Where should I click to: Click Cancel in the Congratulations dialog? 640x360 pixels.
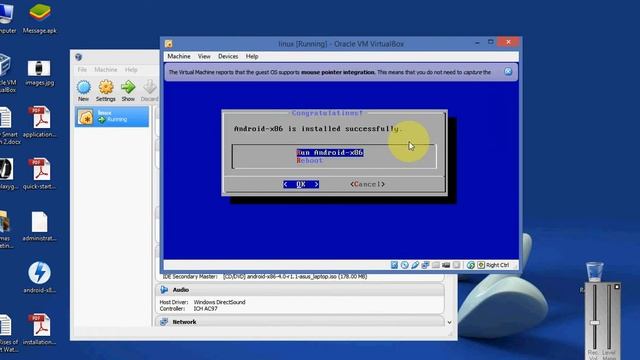click(x=367, y=184)
